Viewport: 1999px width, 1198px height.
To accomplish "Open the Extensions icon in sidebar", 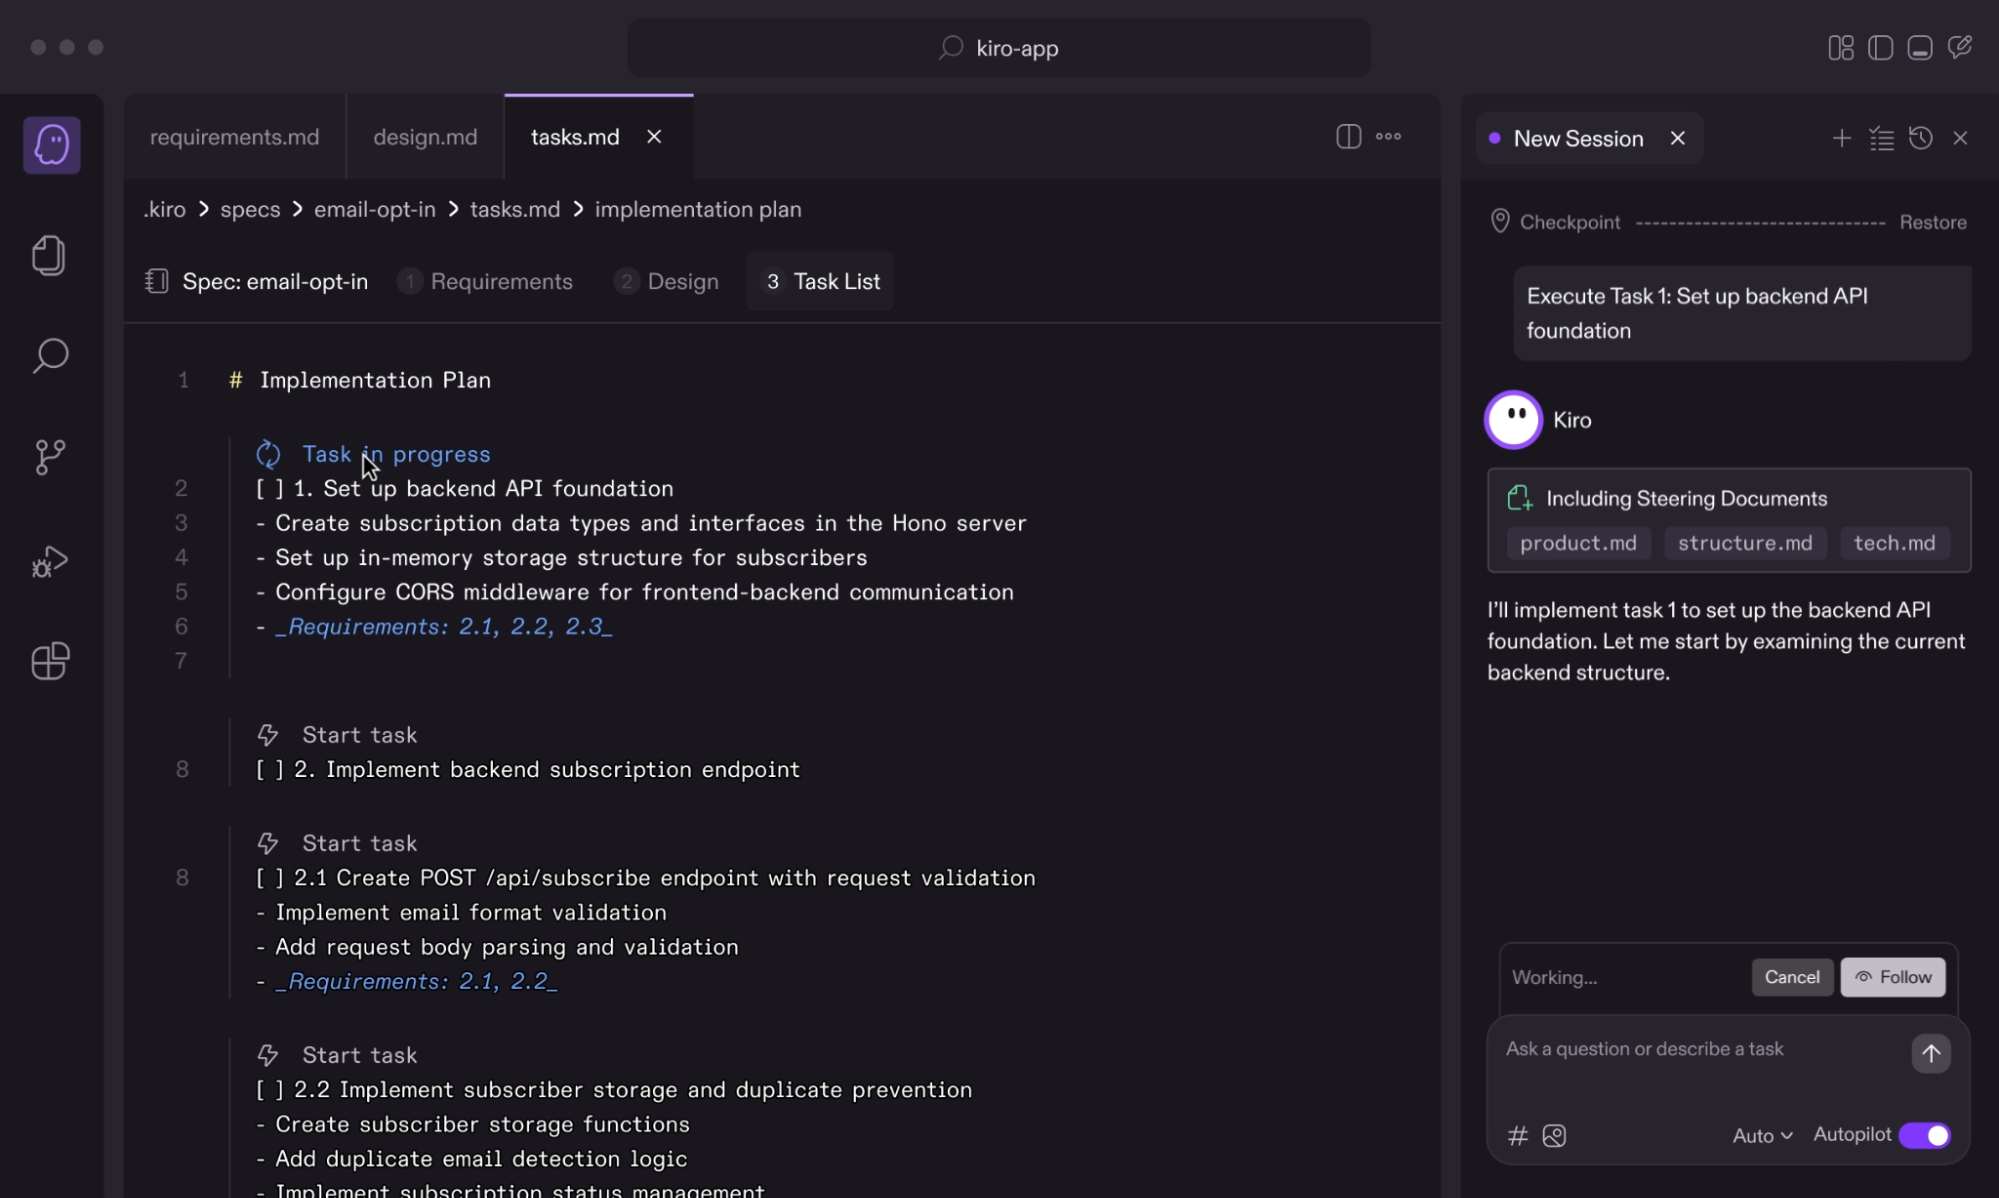I will pos(50,661).
